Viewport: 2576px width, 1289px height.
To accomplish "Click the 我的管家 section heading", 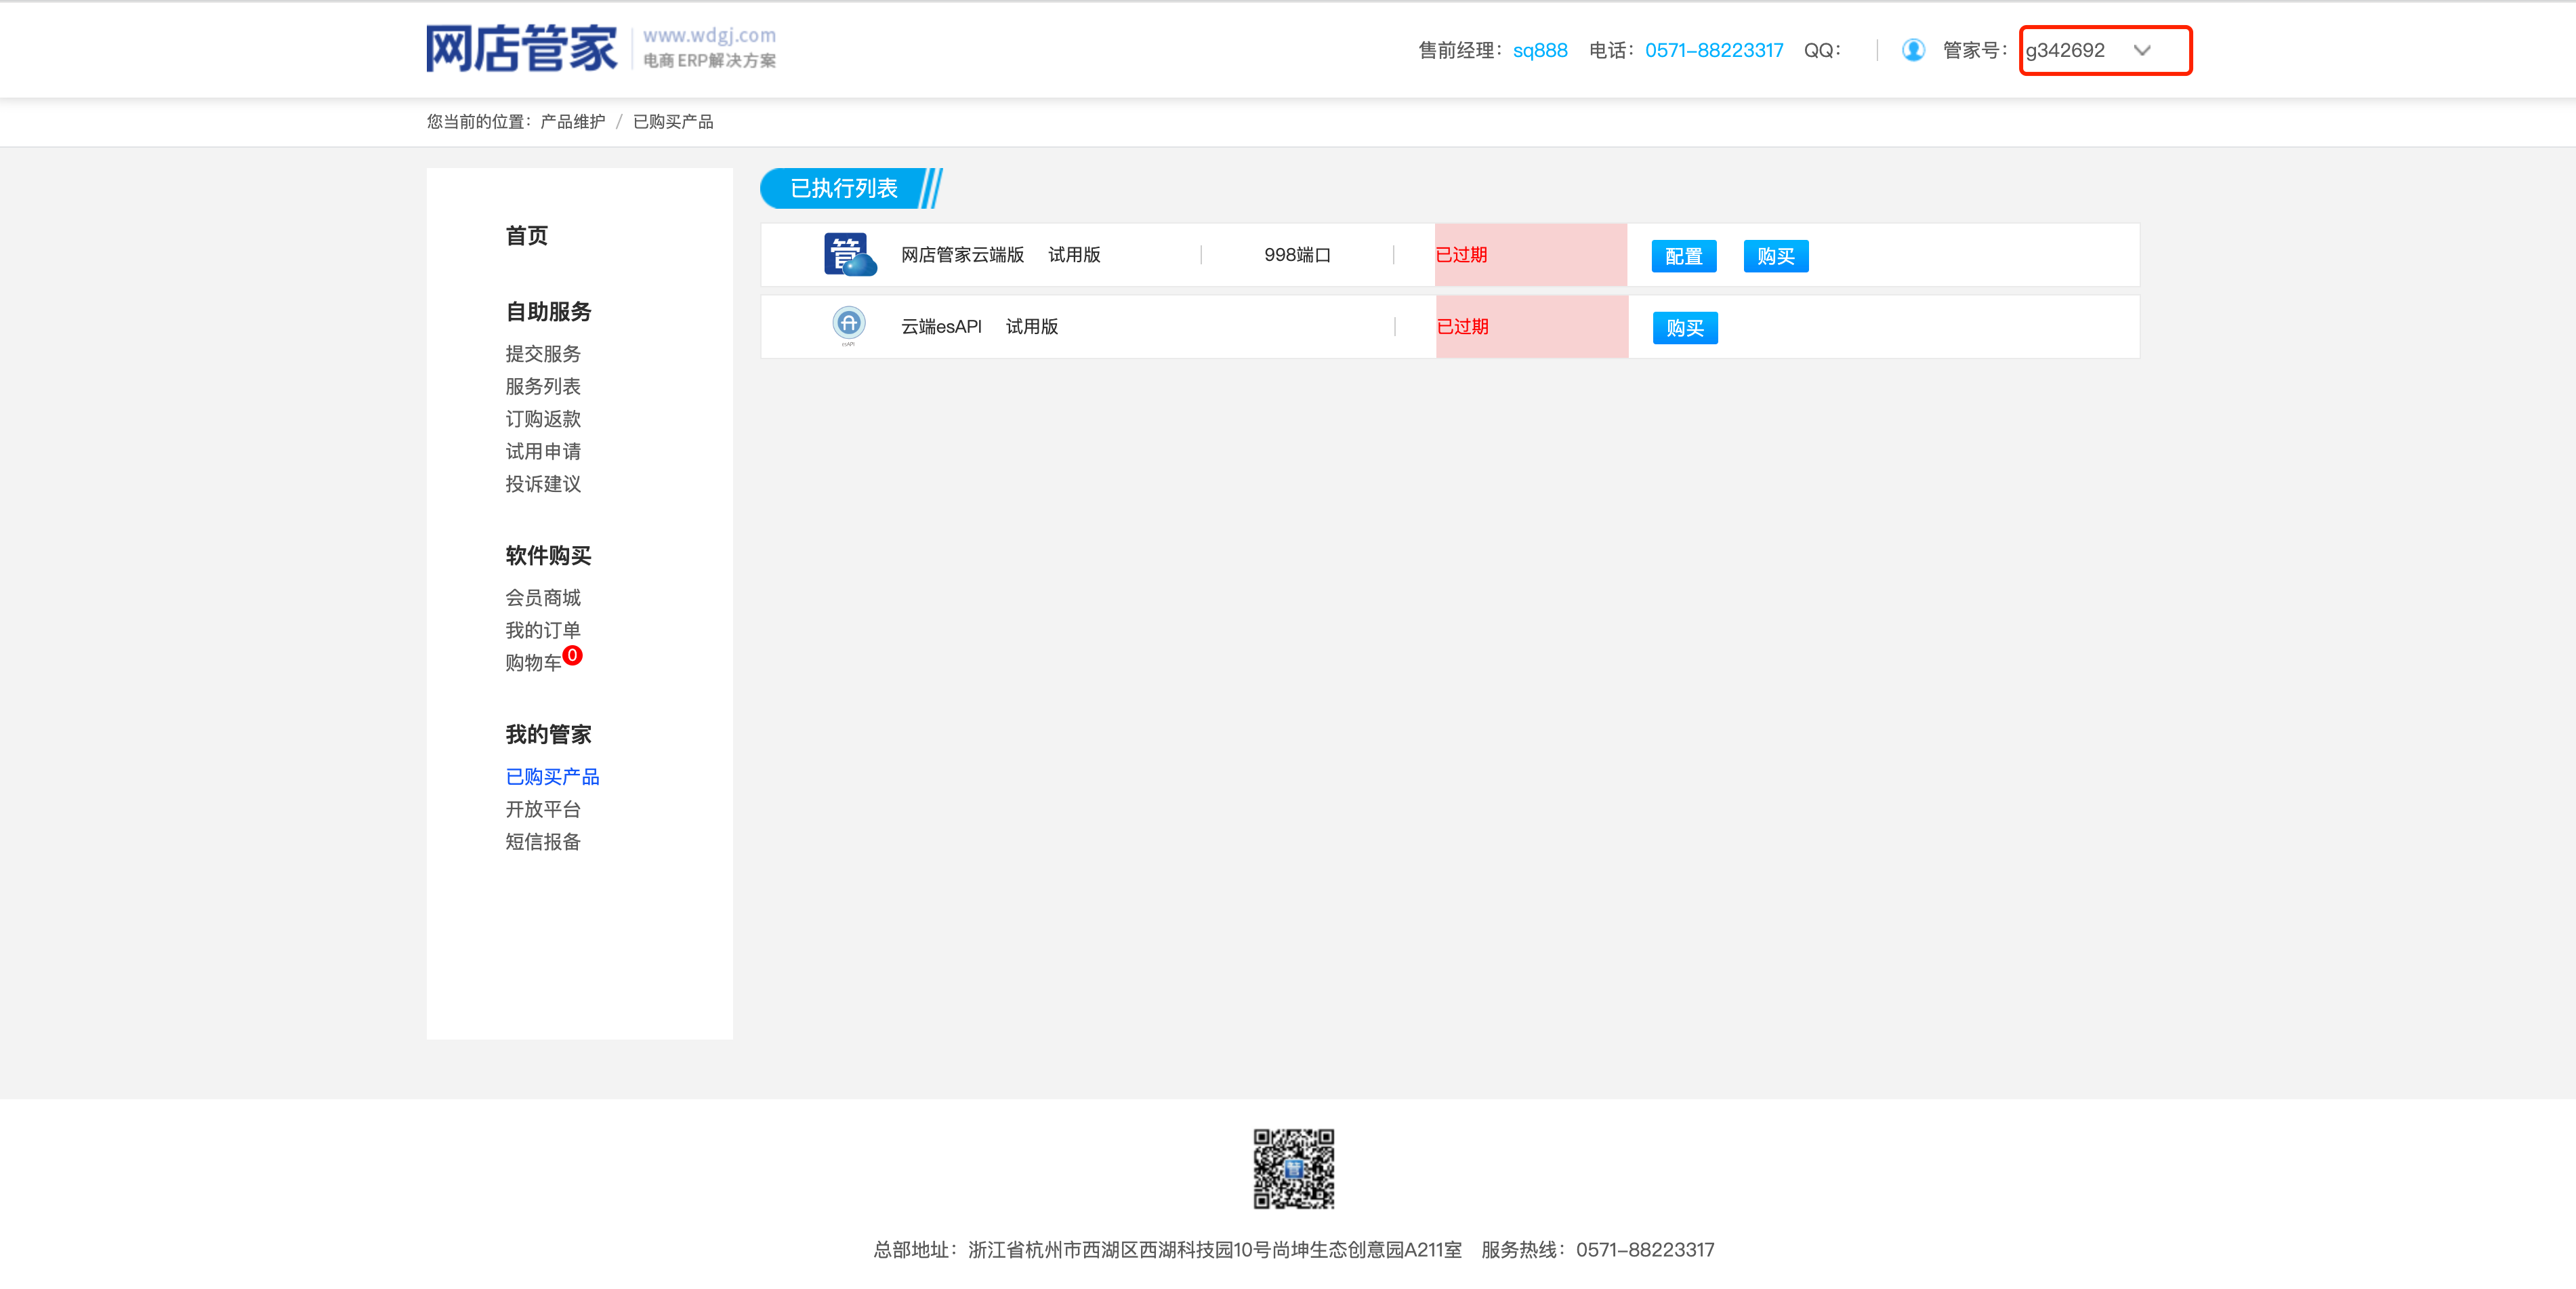I will pos(548,735).
